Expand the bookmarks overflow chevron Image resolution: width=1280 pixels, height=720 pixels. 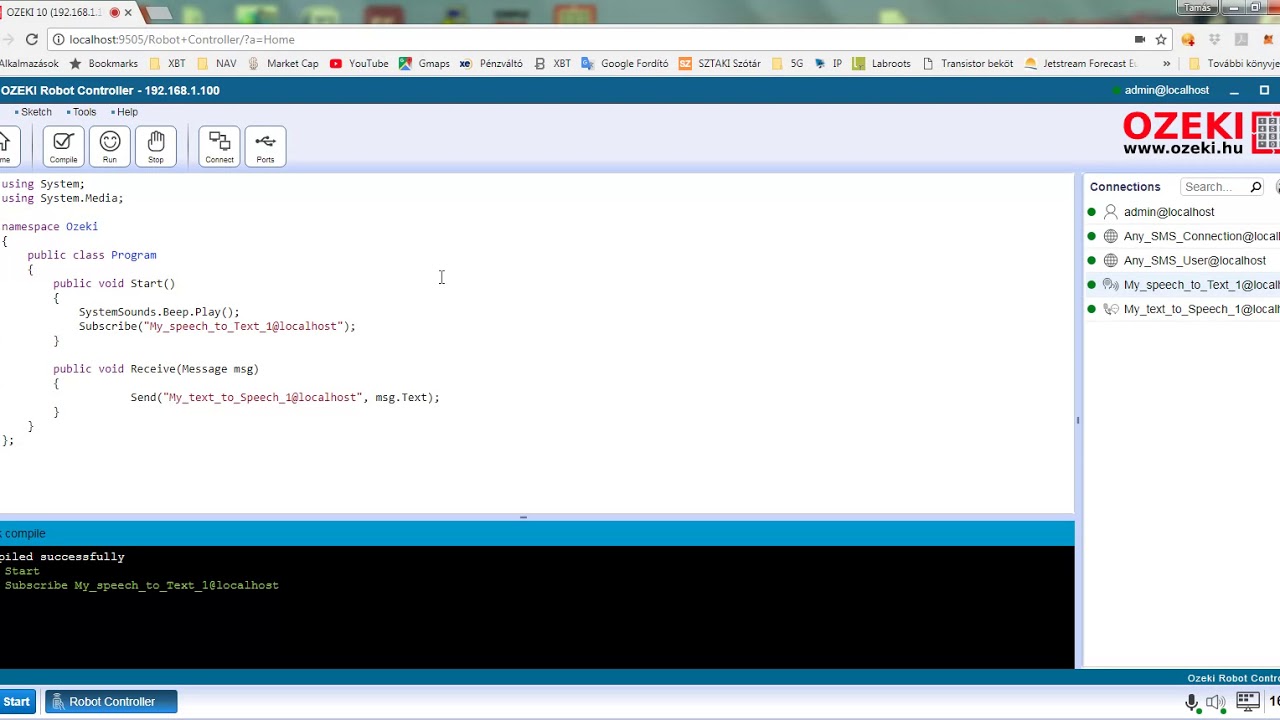tap(1166, 63)
